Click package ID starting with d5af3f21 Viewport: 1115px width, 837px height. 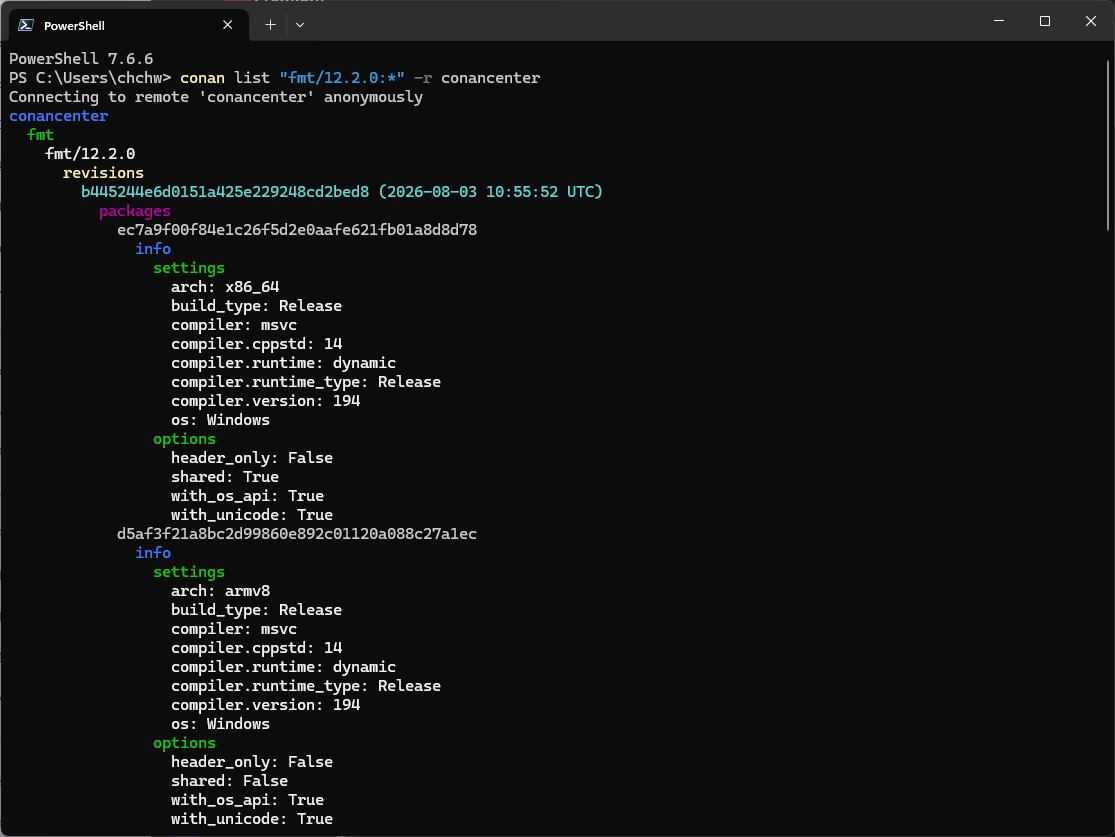point(297,534)
